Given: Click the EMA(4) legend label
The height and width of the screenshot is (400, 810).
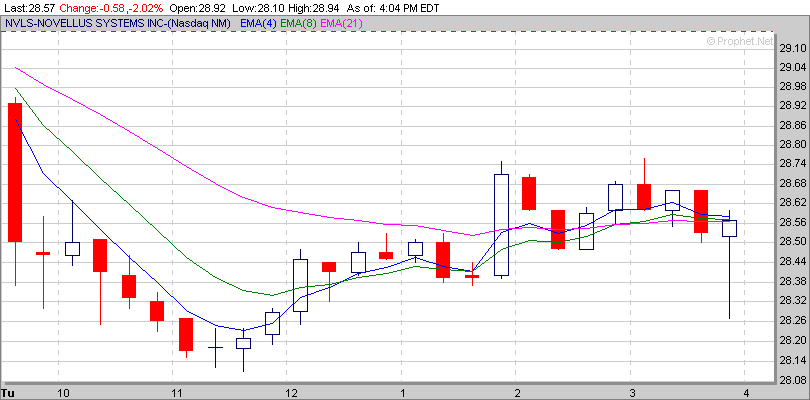Looking at the screenshot, I should 258,23.
